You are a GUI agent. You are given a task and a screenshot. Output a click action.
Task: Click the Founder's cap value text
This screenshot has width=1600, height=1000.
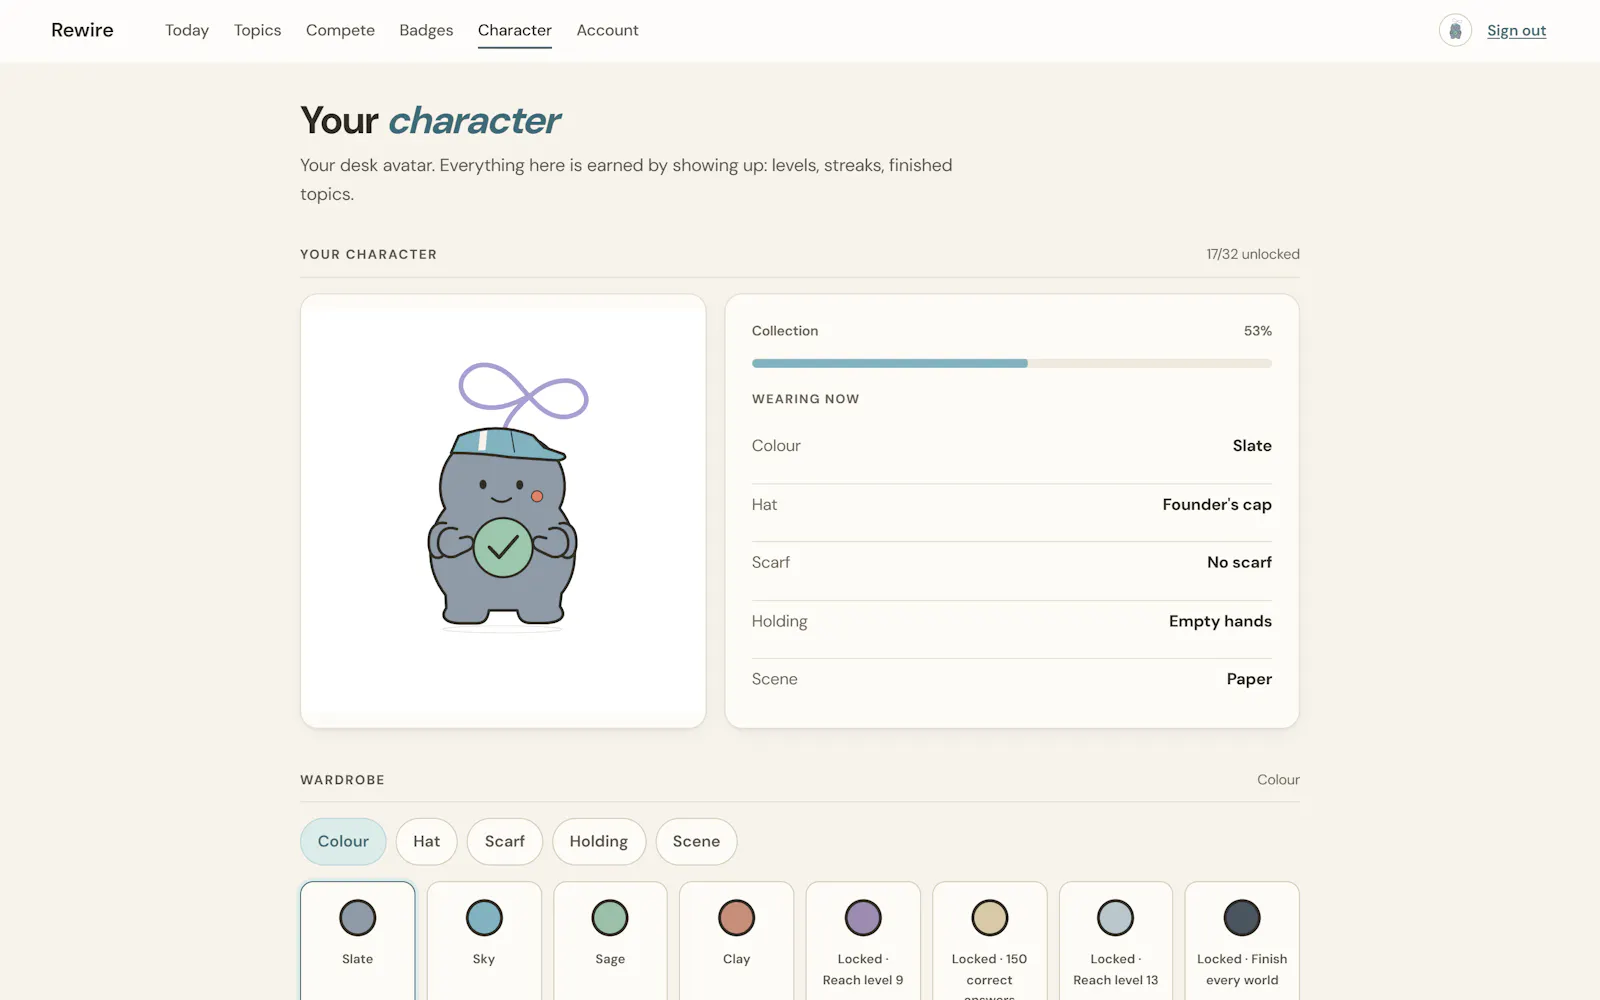1217,504
